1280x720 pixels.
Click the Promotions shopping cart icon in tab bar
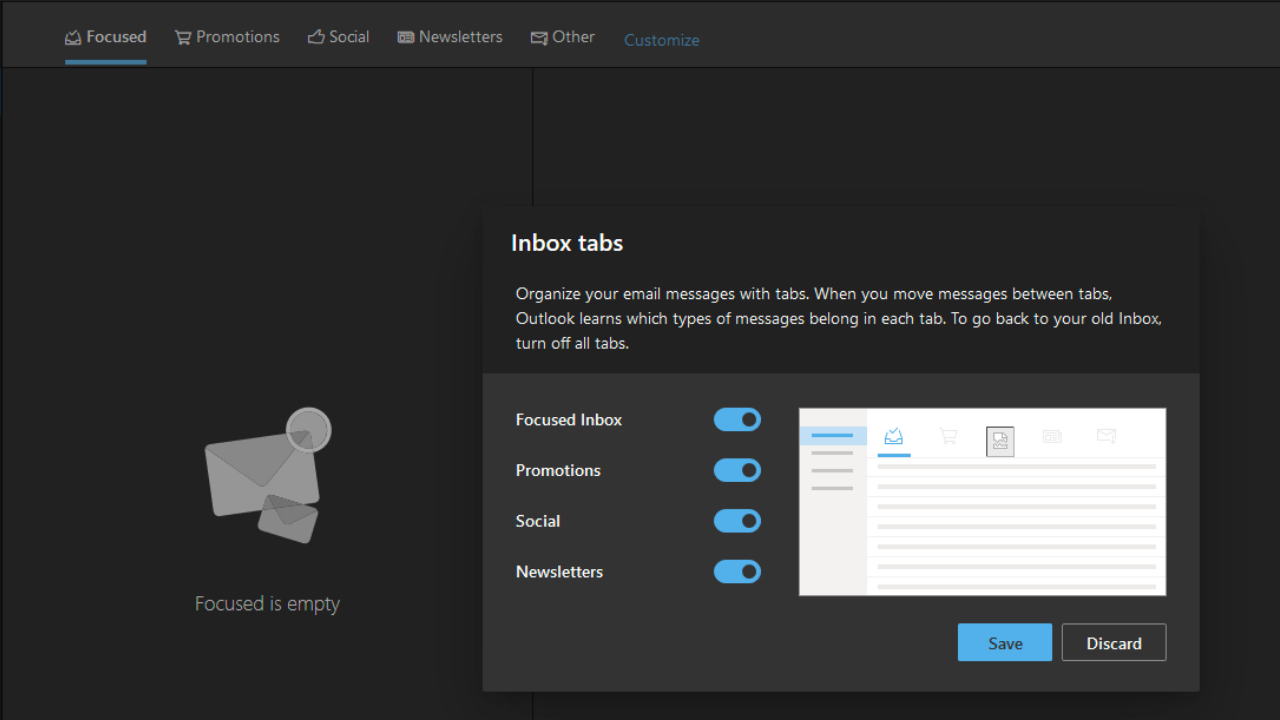tap(183, 38)
